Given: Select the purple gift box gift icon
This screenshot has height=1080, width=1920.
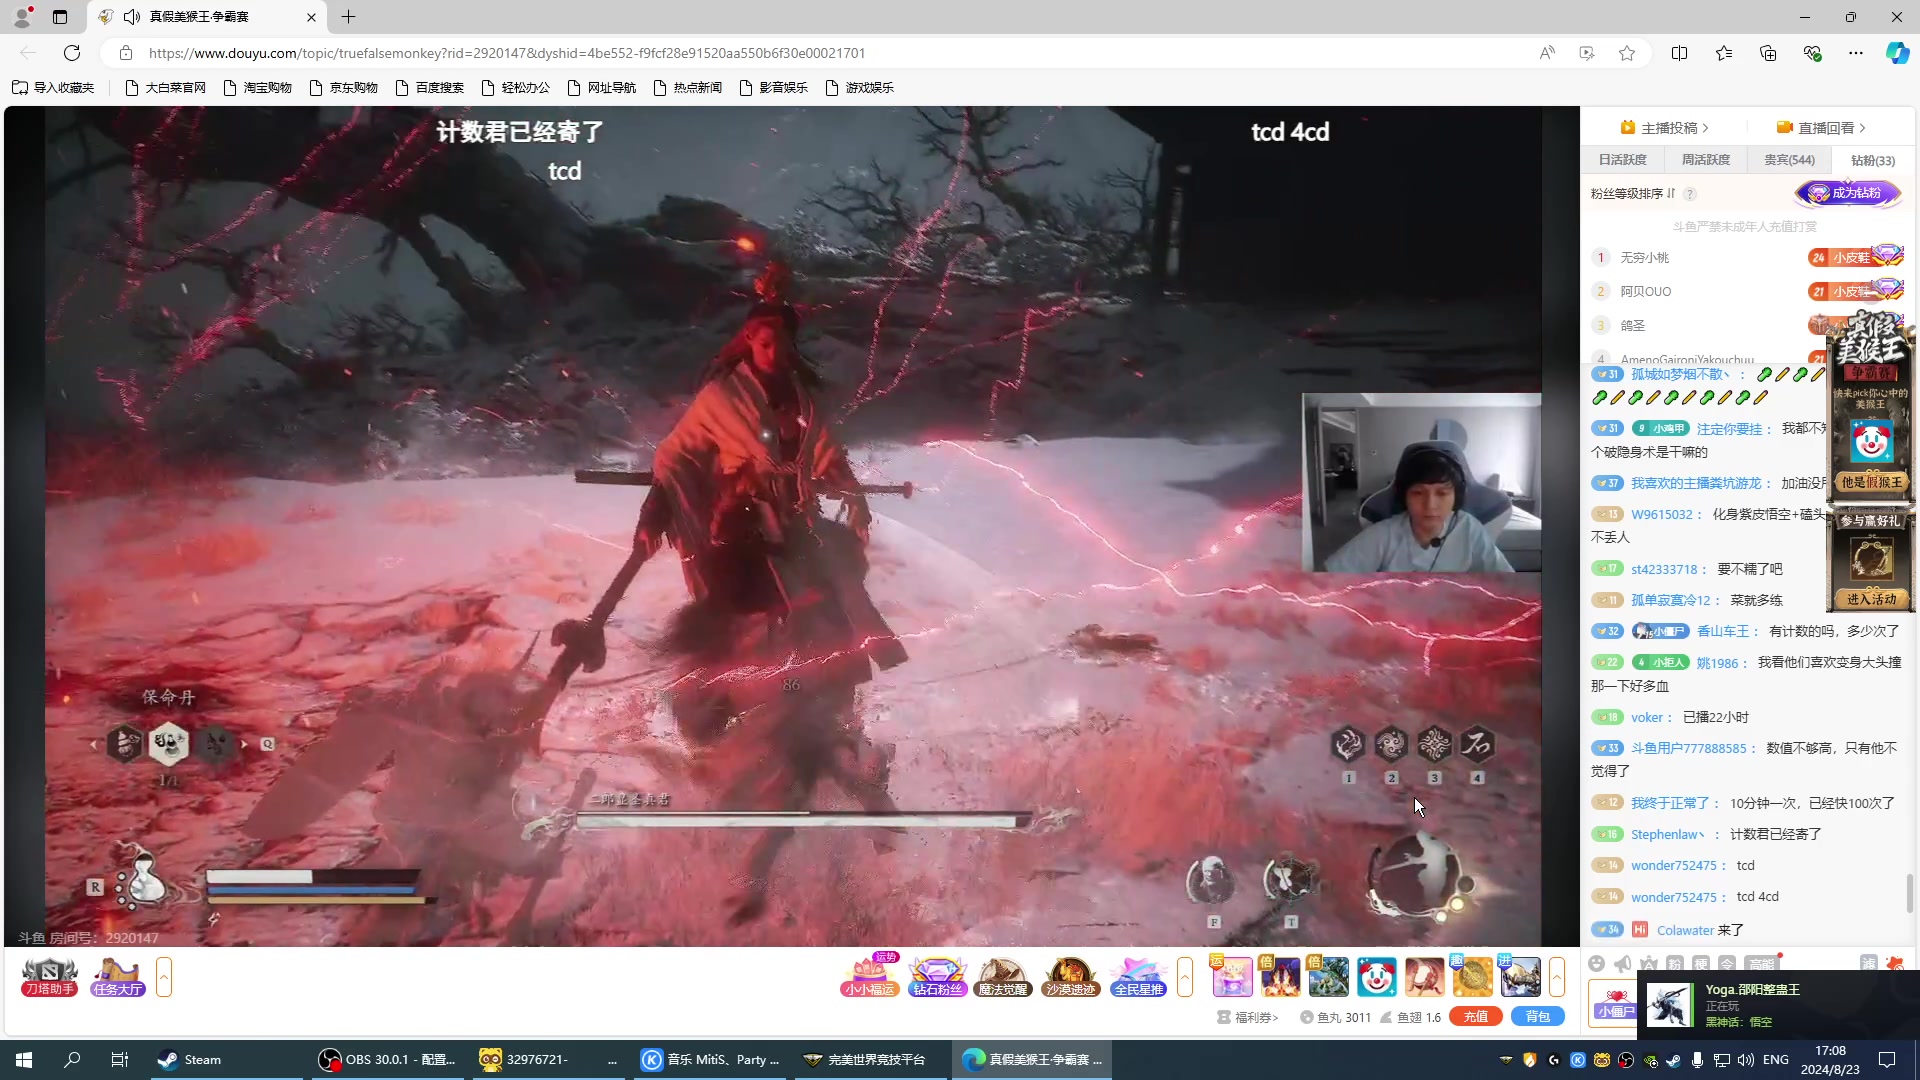Looking at the screenshot, I should point(1232,977).
